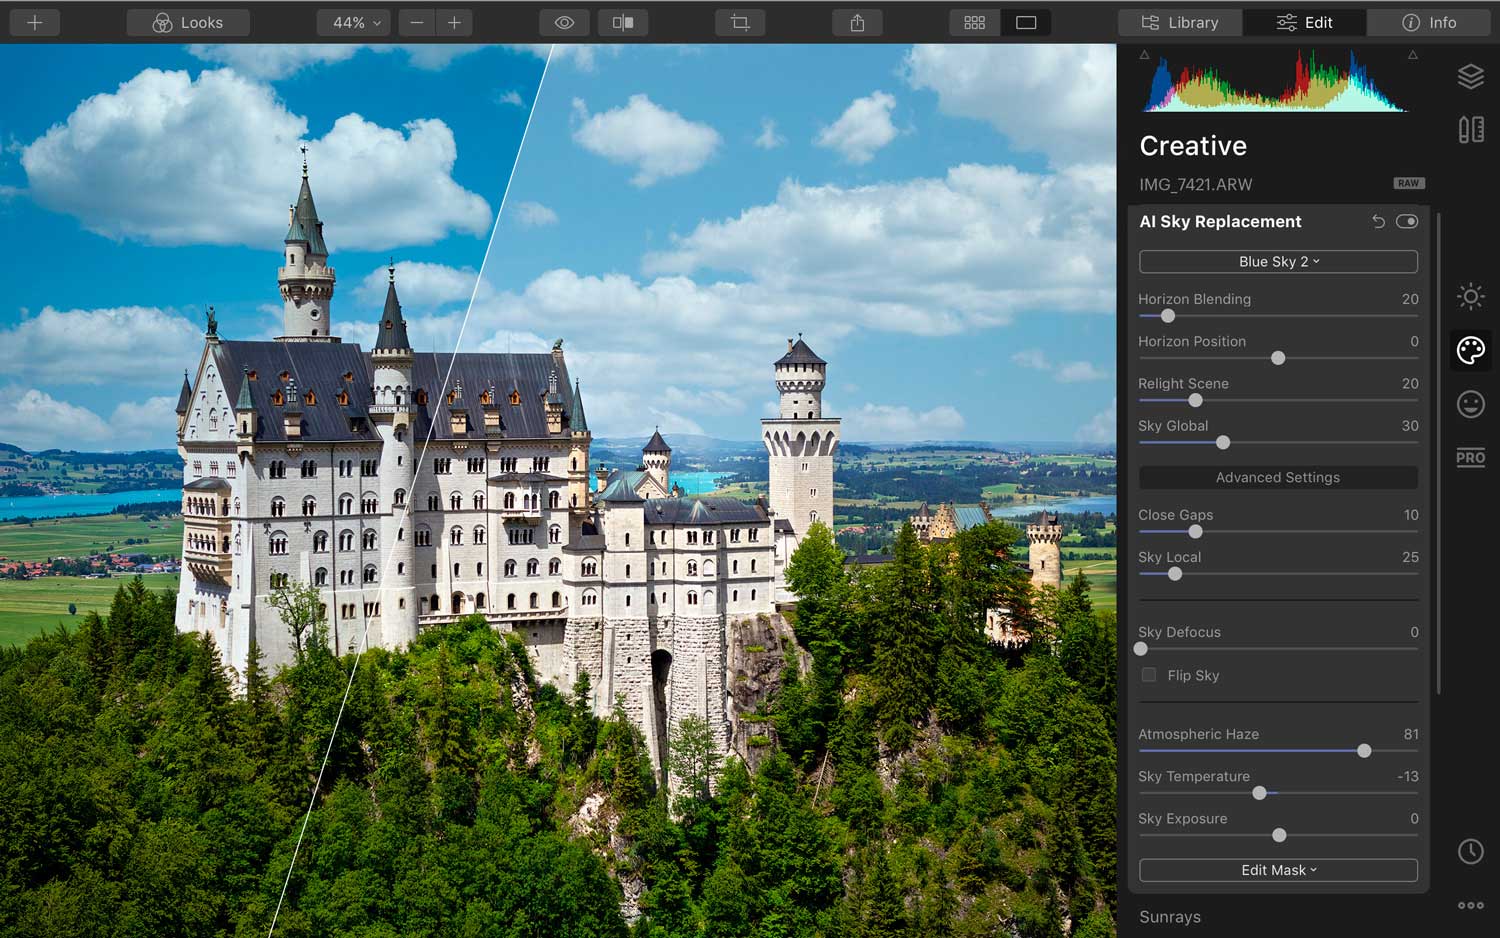
Task: Click the Close Gaps slider handle
Action: pyautogui.click(x=1195, y=531)
